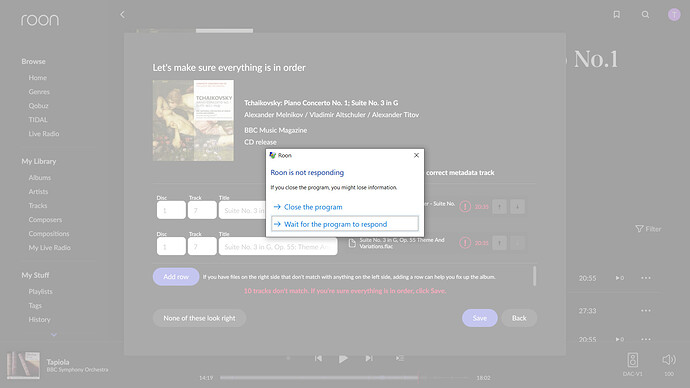Click the Tapiola track title
690x388 pixels.
(58, 362)
